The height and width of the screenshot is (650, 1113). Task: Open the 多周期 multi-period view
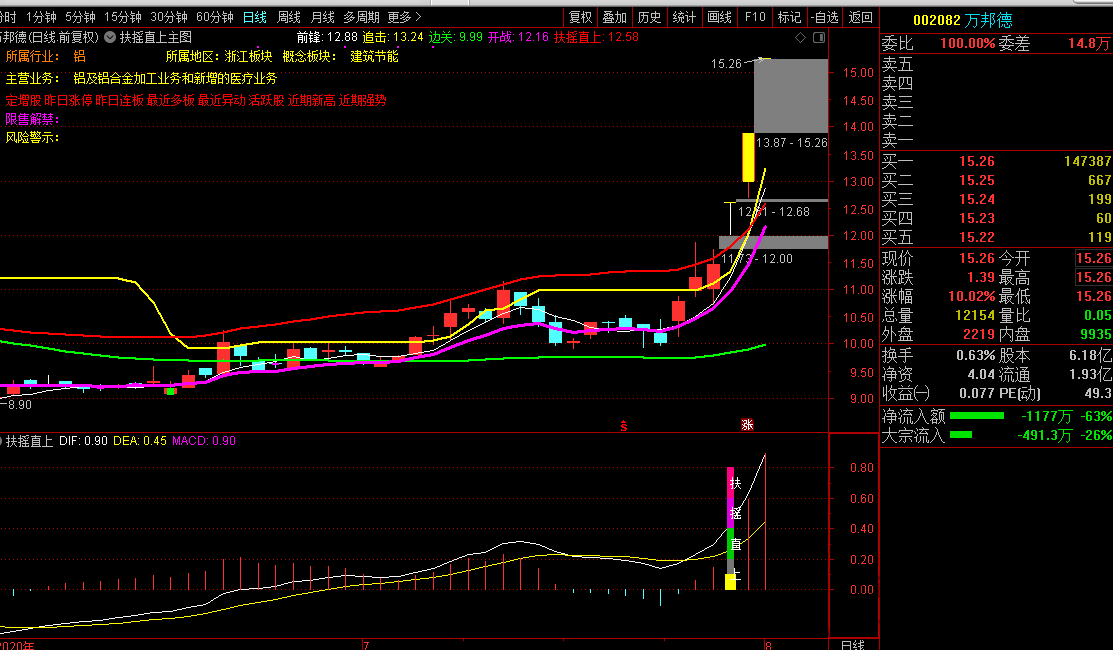[x=361, y=17]
